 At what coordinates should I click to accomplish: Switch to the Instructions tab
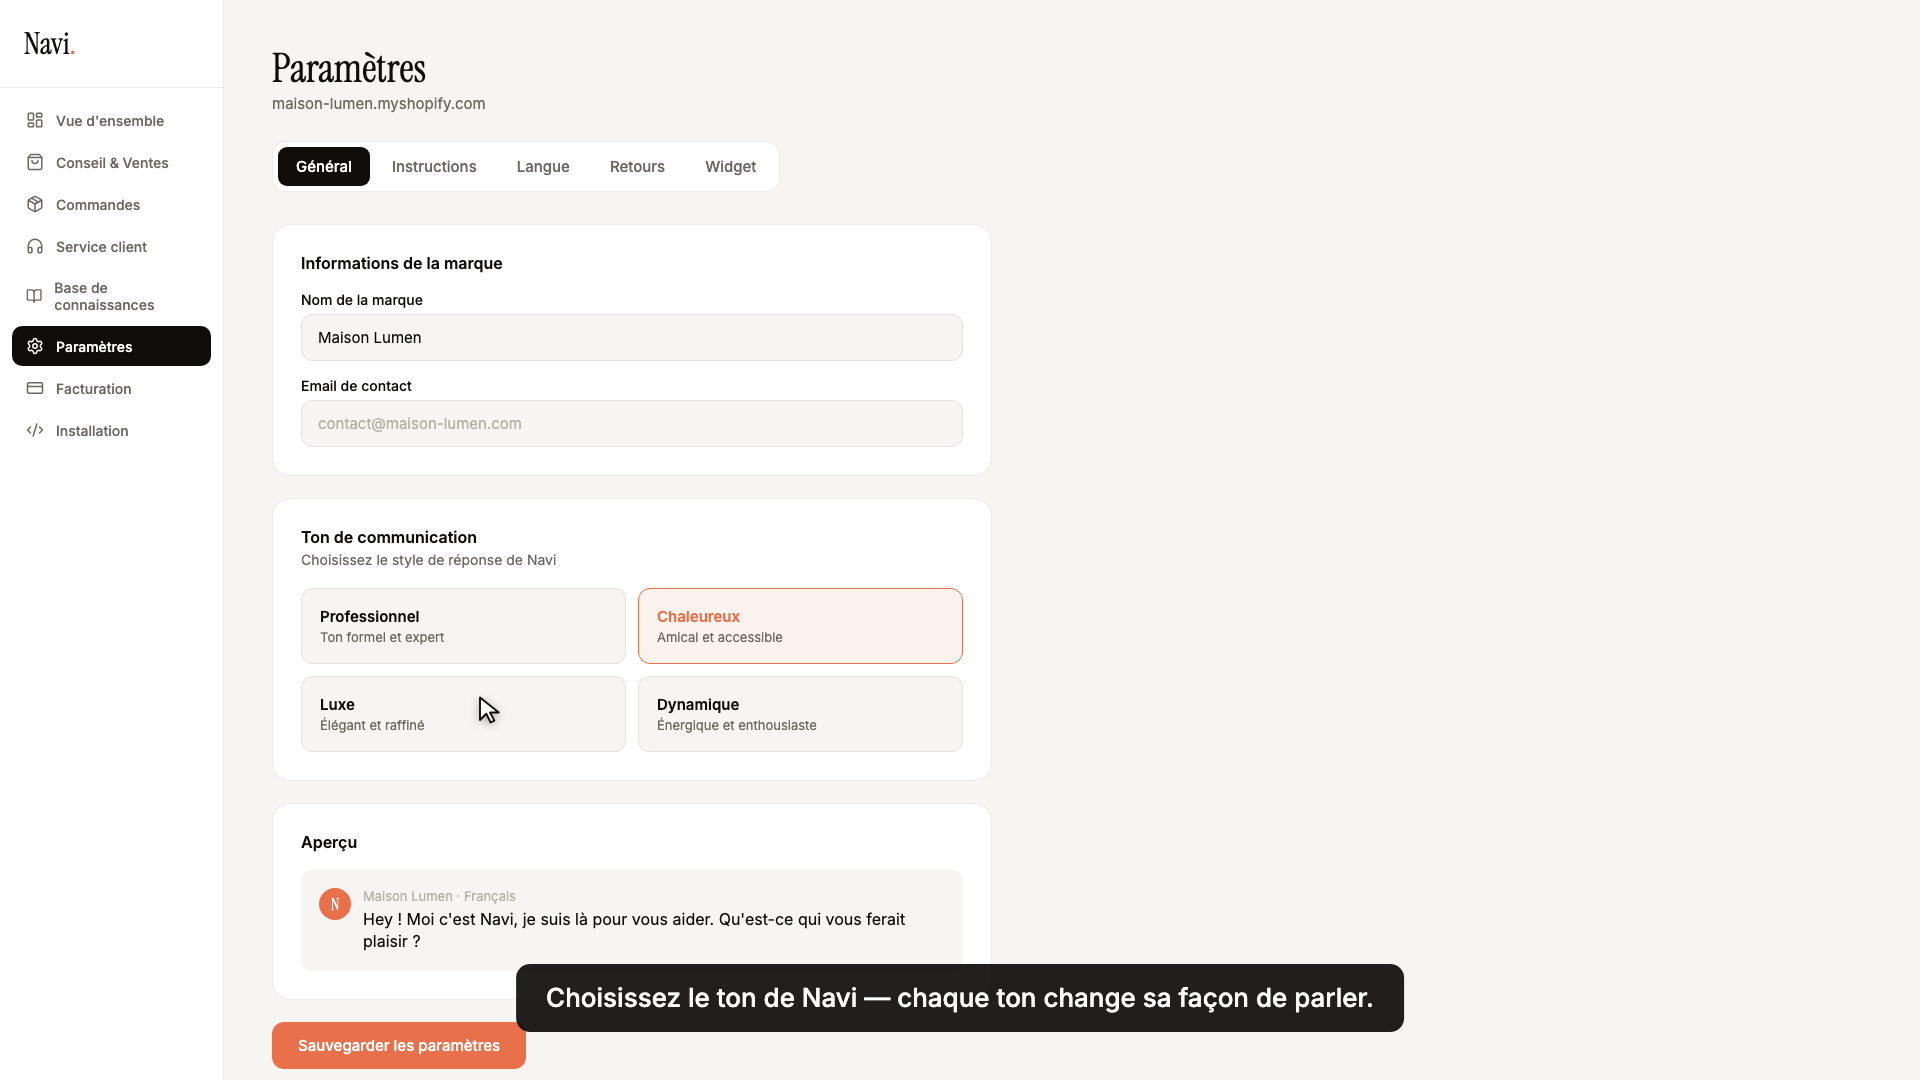point(434,166)
